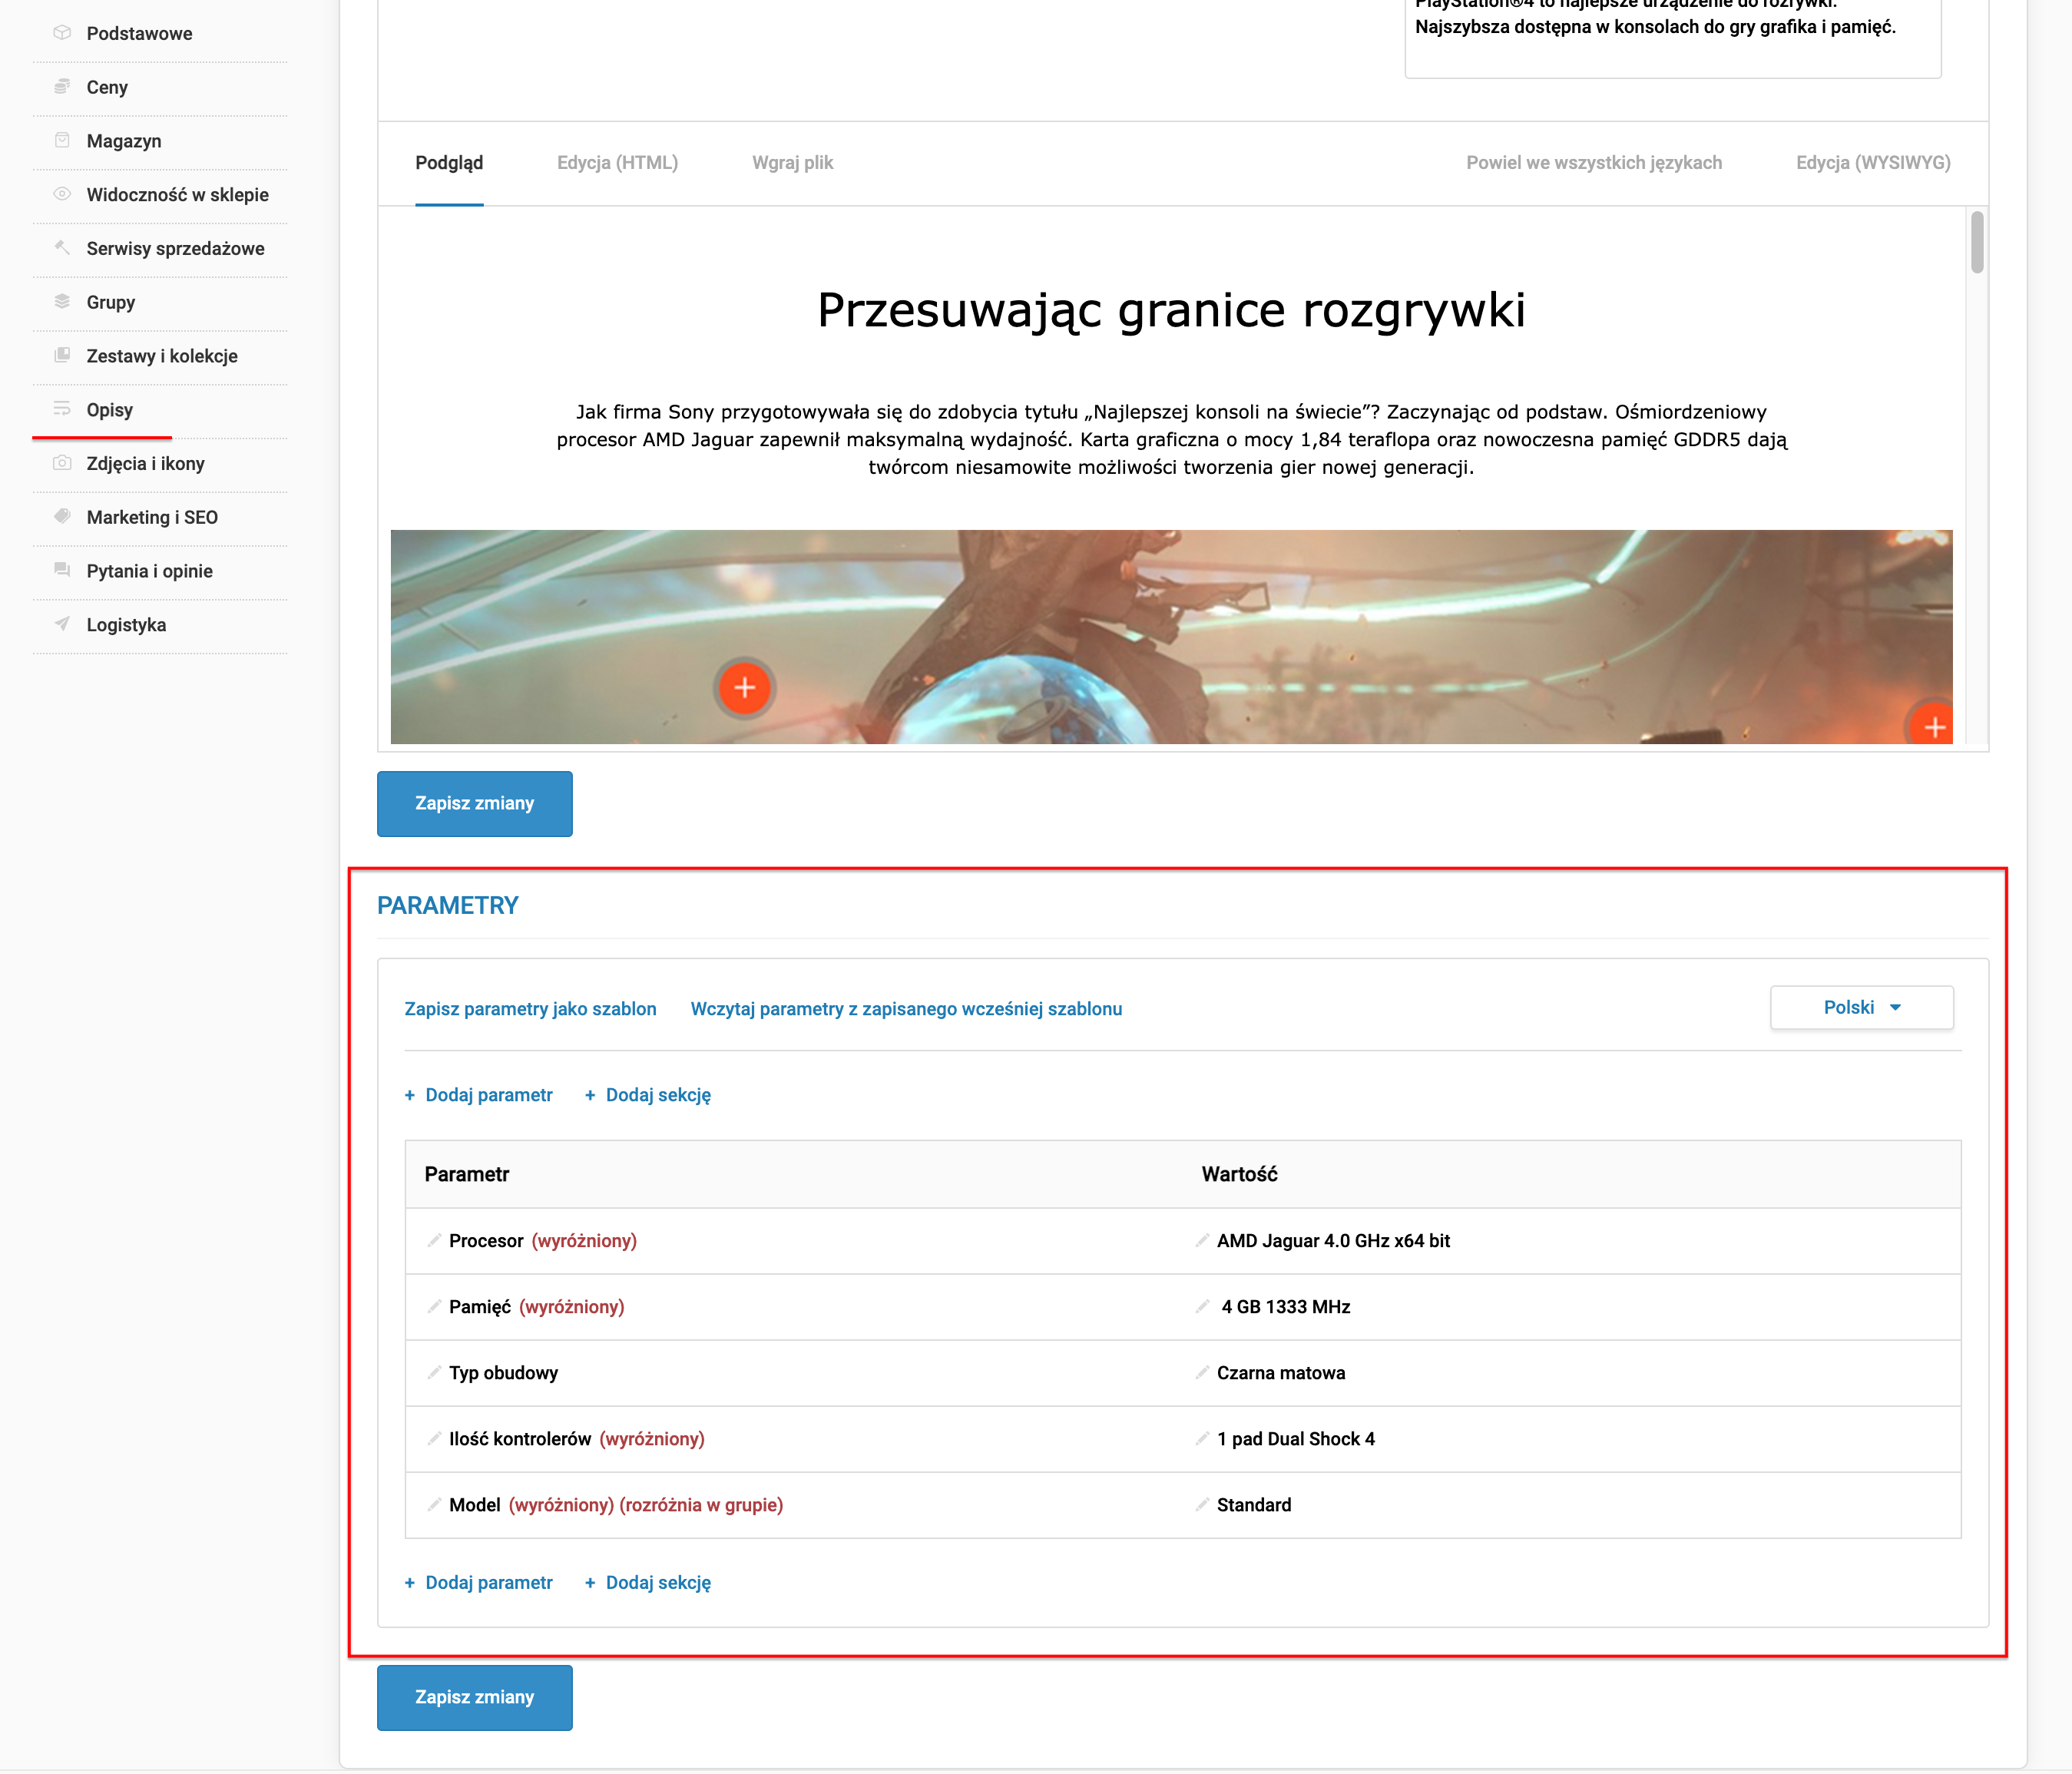Go to Serwisy sprzedażowe section
2072x1774 pixels.
(176, 248)
